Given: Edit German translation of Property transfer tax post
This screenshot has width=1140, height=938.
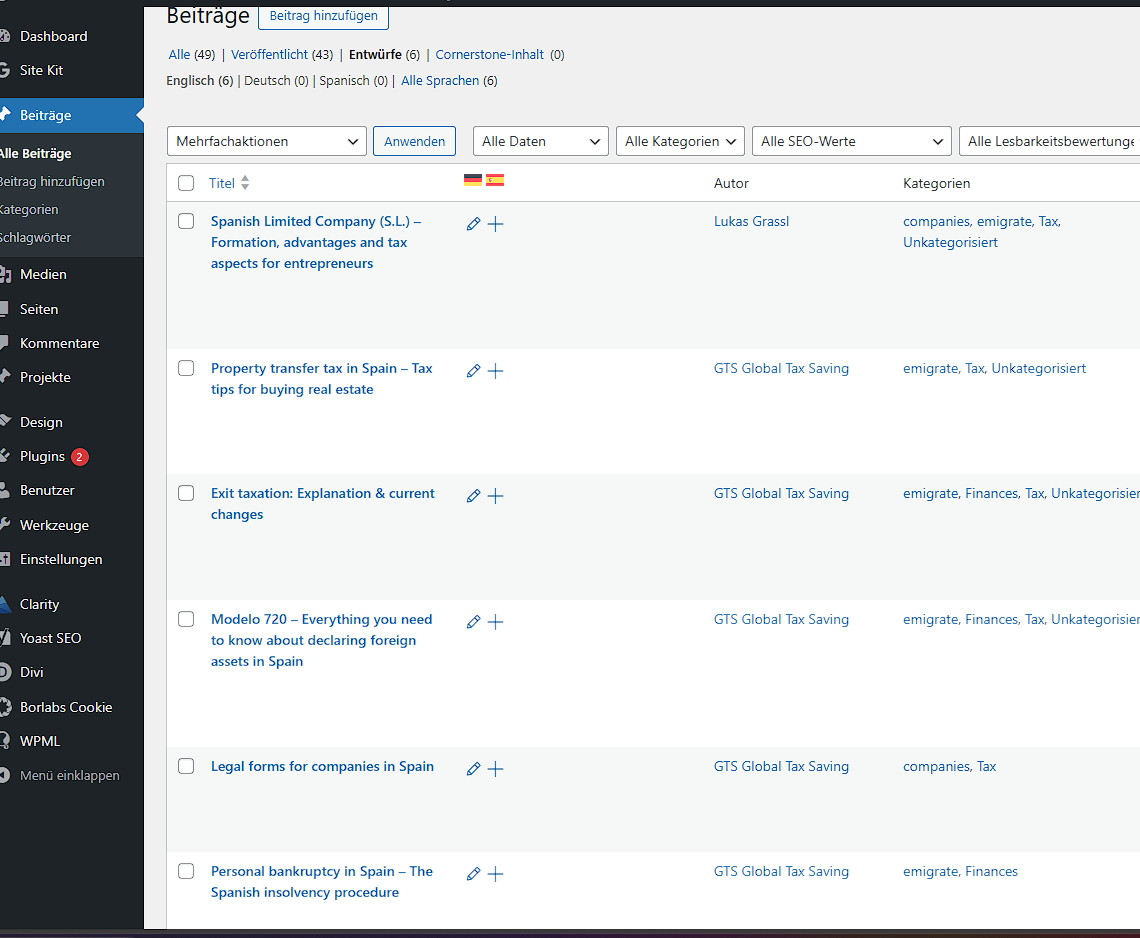Looking at the screenshot, I should pos(473,371).
